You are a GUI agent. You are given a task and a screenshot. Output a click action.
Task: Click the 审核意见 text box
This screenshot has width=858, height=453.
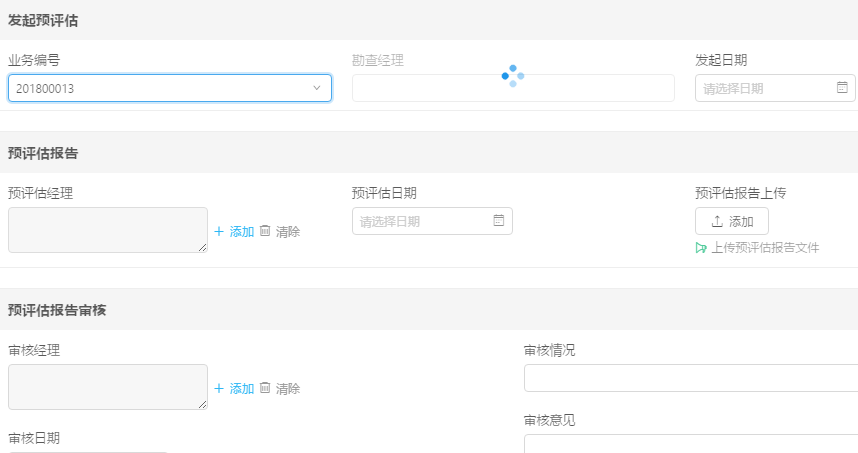(691, 444)
